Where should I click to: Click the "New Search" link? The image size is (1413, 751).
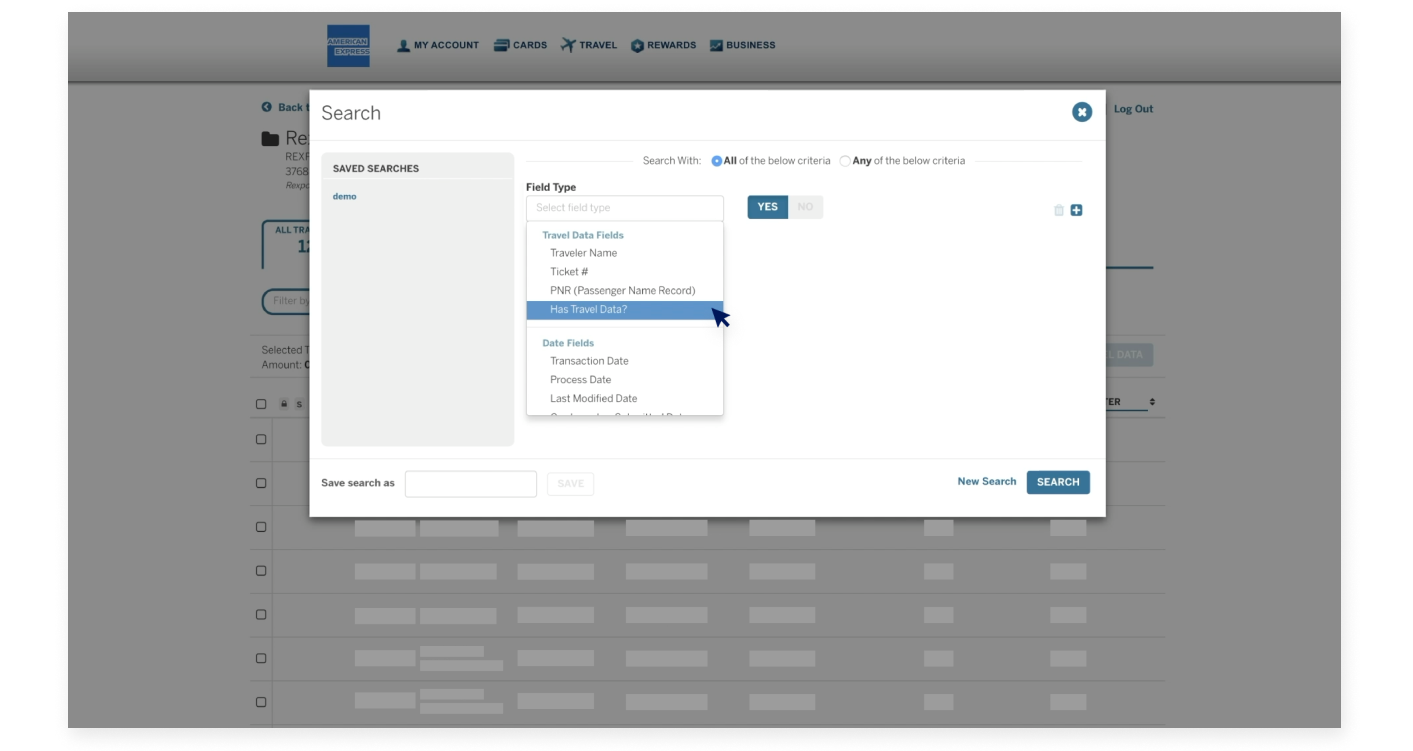986,481
